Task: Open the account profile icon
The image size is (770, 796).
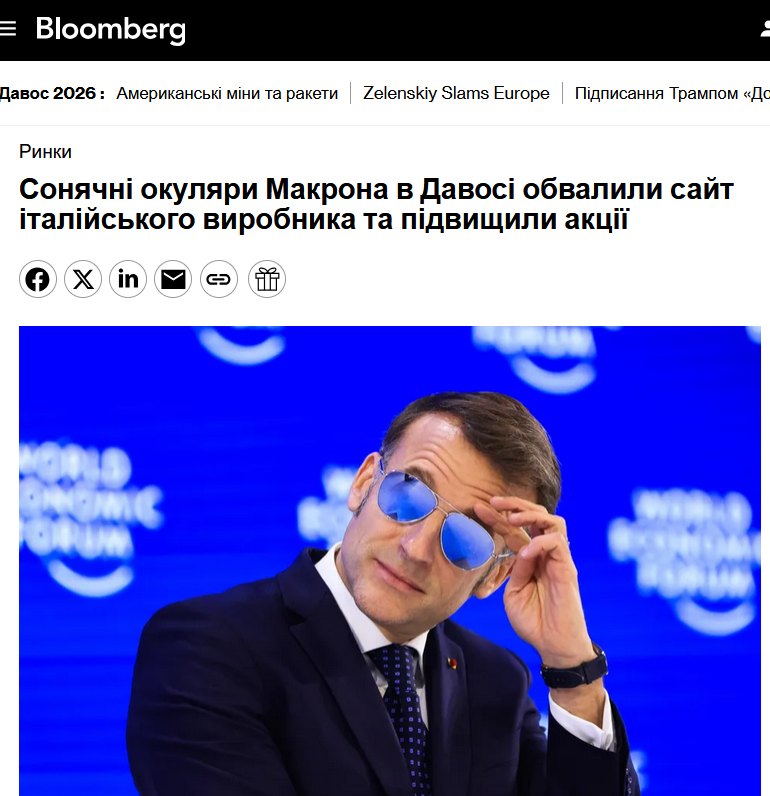Action: pos(765,29)
